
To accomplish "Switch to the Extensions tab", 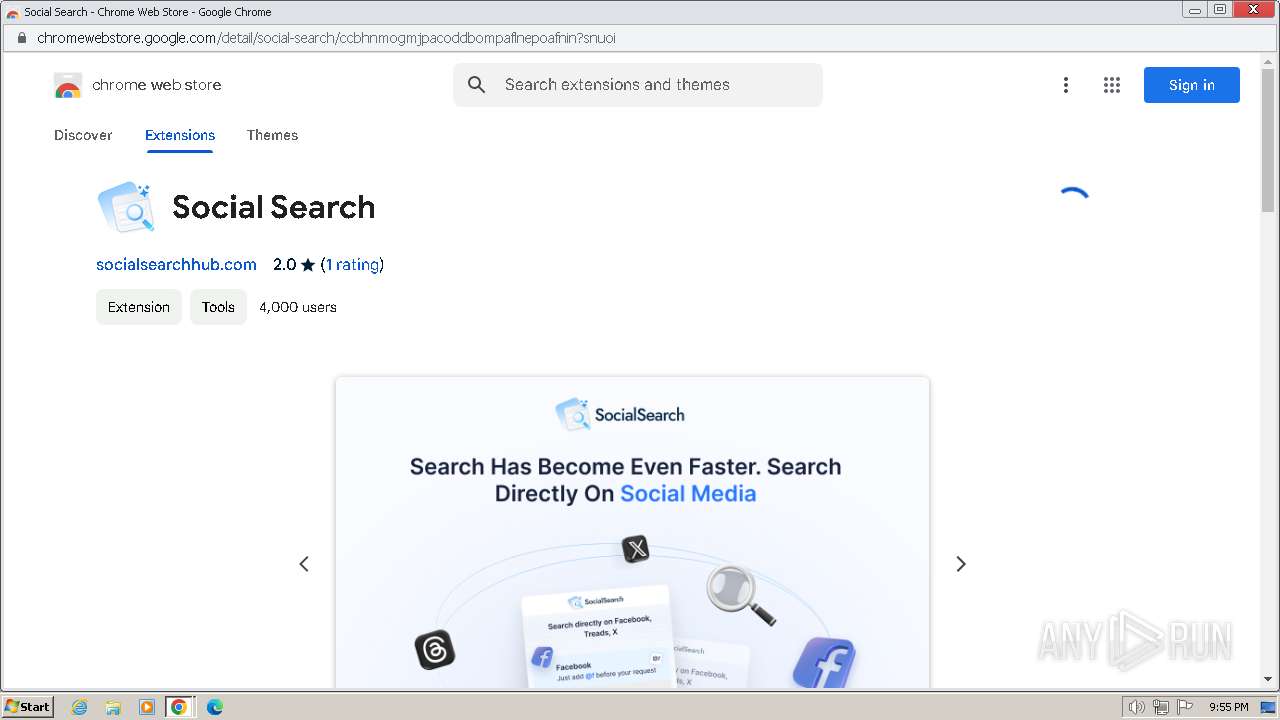I will (180, 135).
